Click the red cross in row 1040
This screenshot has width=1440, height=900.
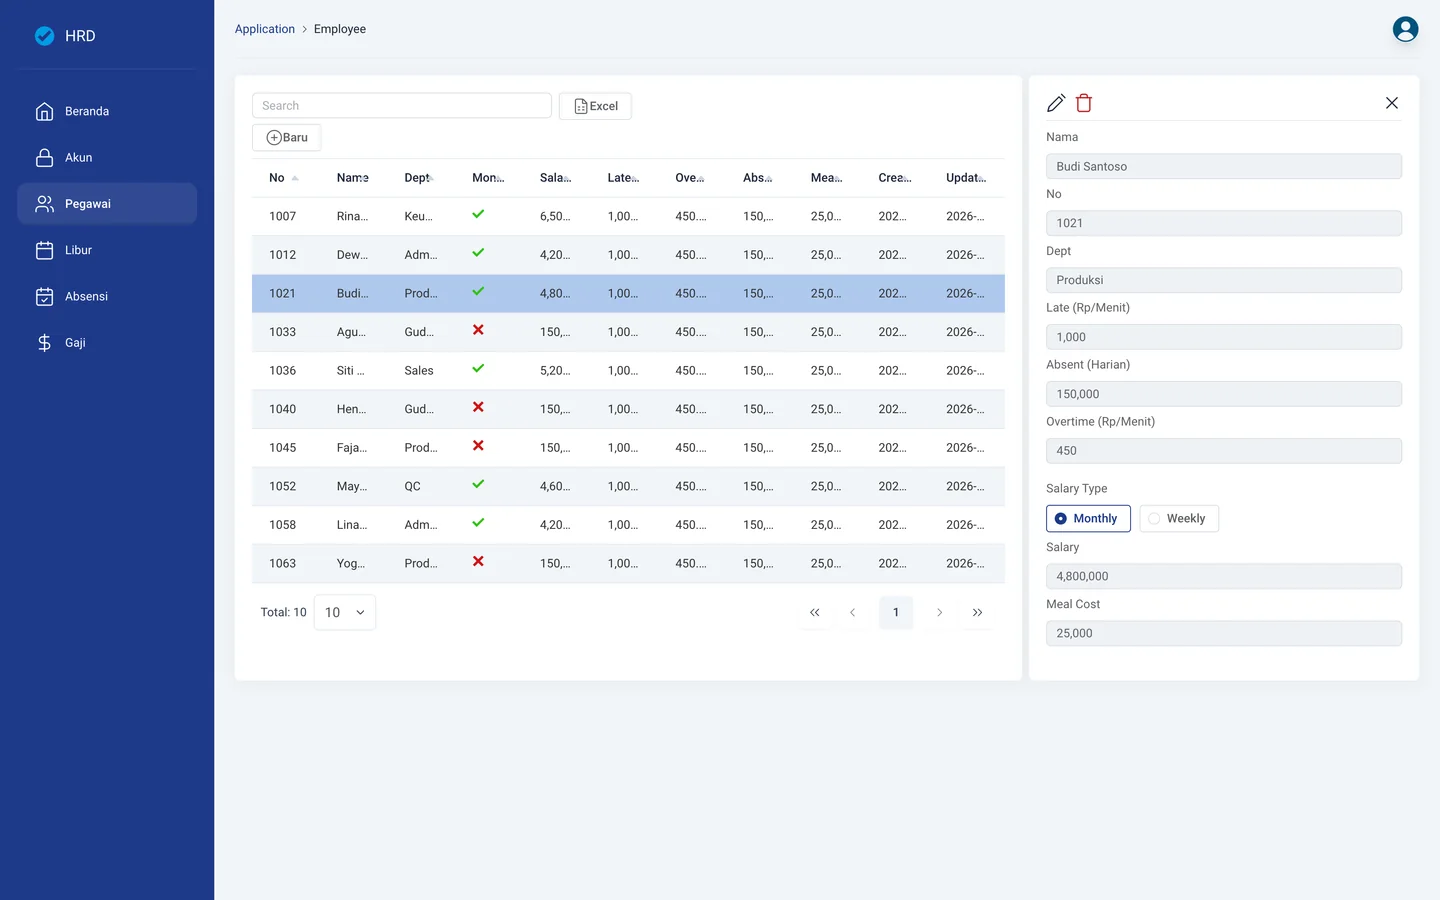coord(478,407)
